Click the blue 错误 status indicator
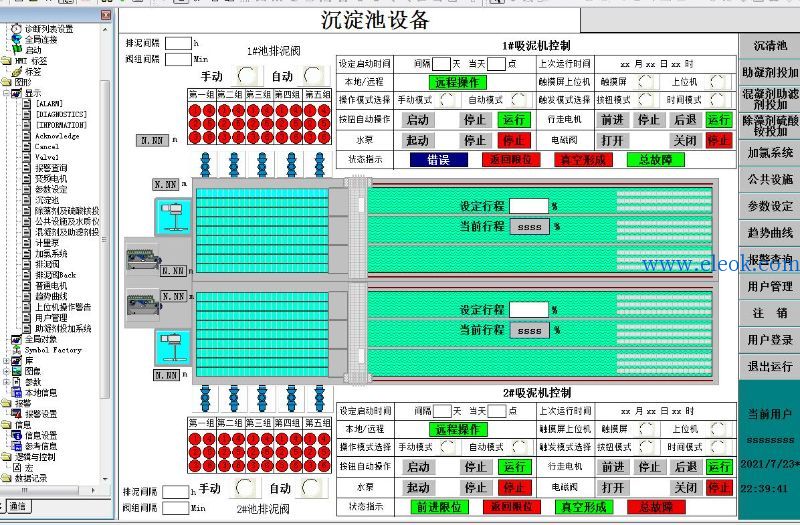 coord(439,160)
